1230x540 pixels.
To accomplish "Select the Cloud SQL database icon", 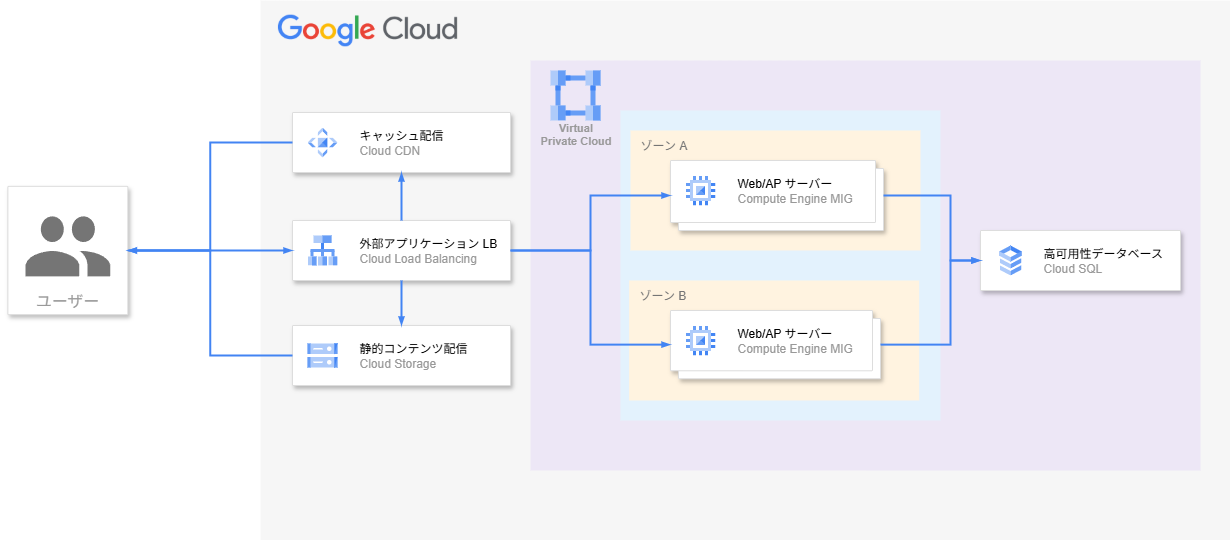I will coord(1011,261).
